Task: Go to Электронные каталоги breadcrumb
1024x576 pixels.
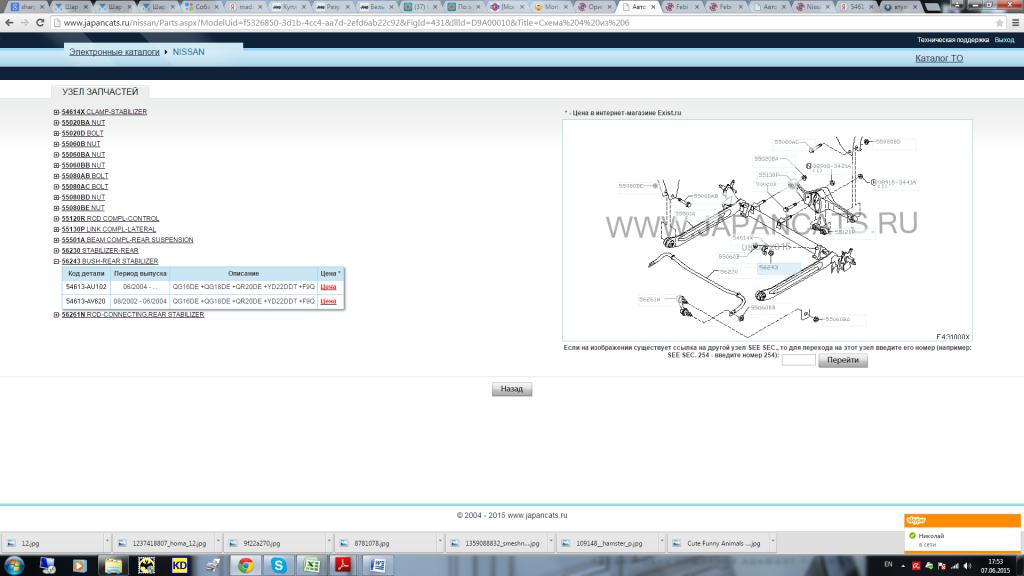Action: coord(114,52)
